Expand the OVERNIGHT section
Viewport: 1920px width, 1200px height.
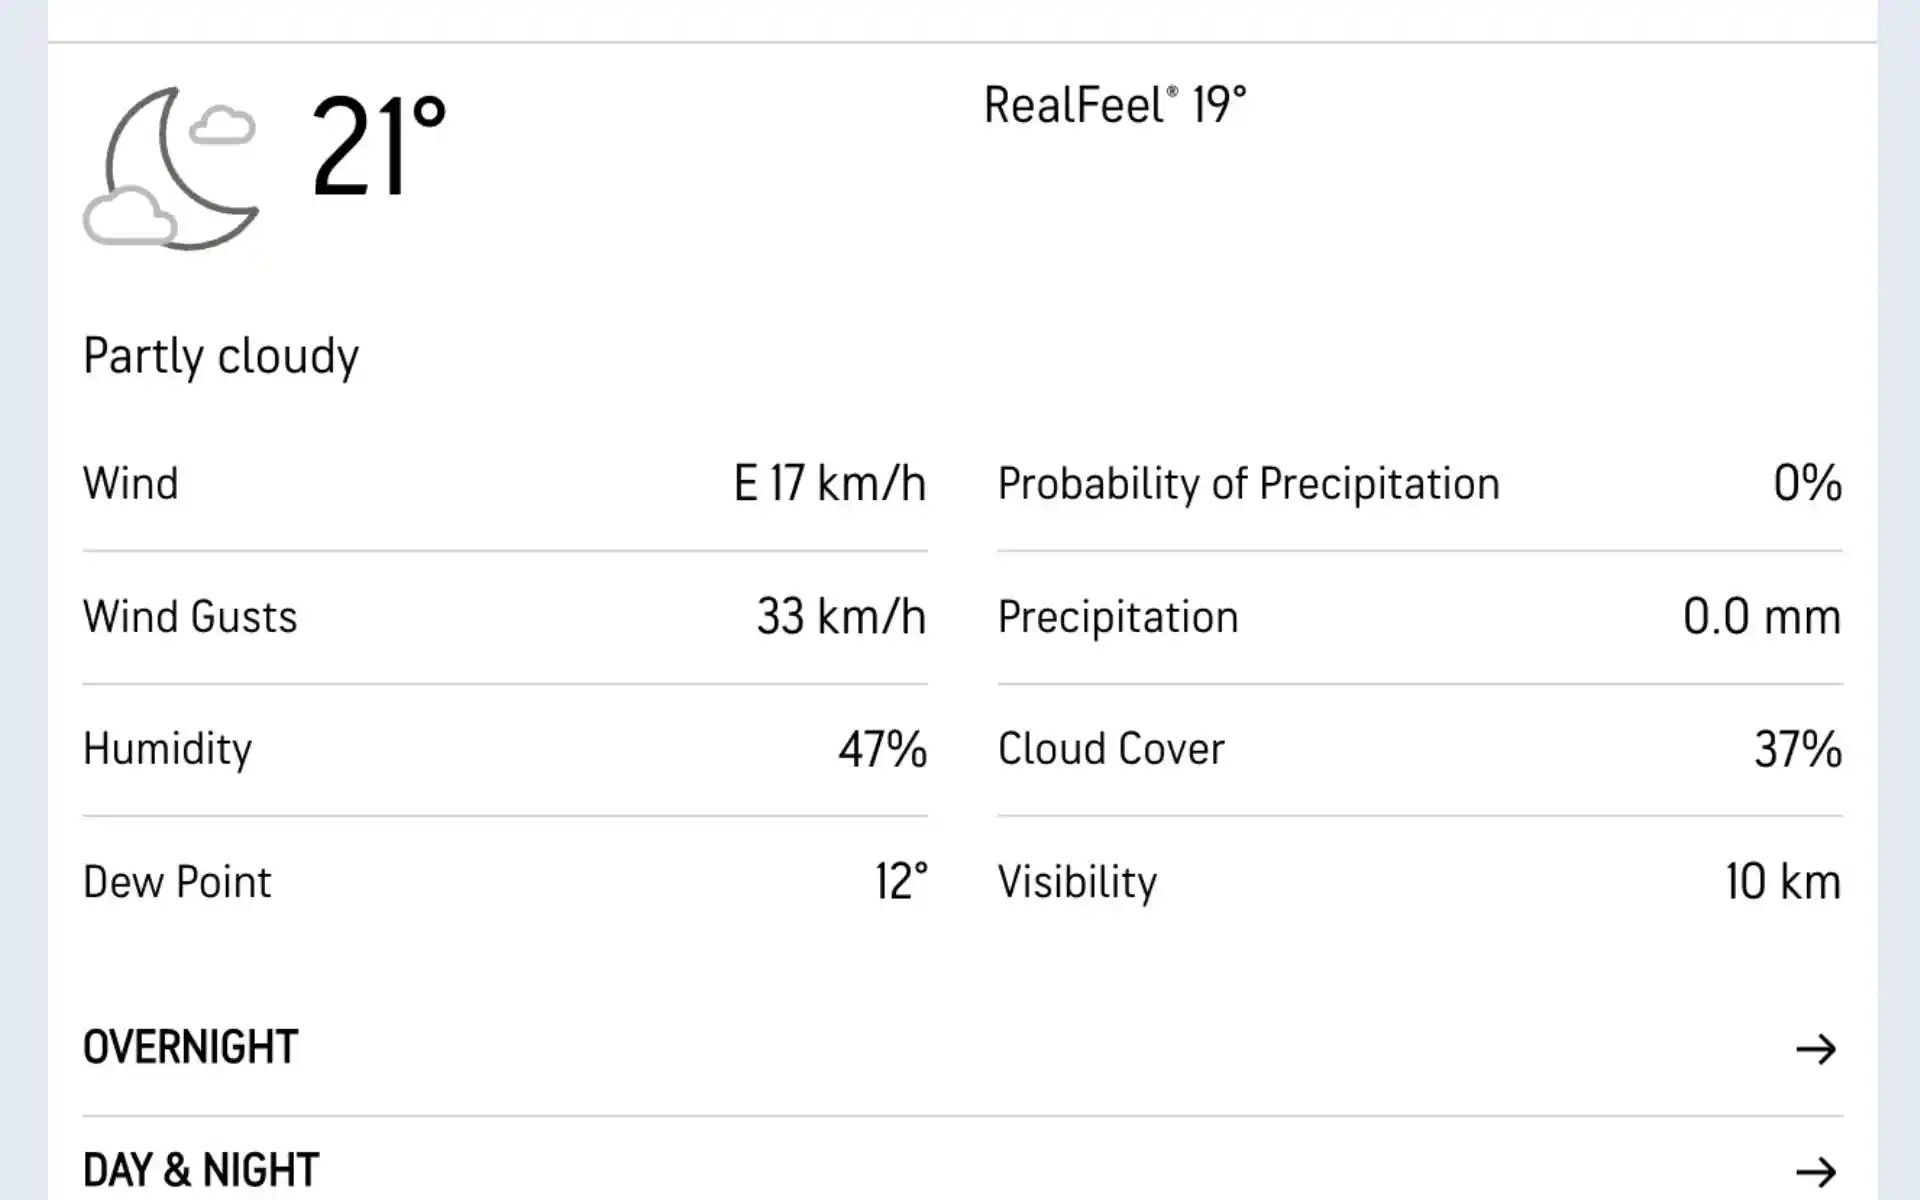pos(1818,1048)
